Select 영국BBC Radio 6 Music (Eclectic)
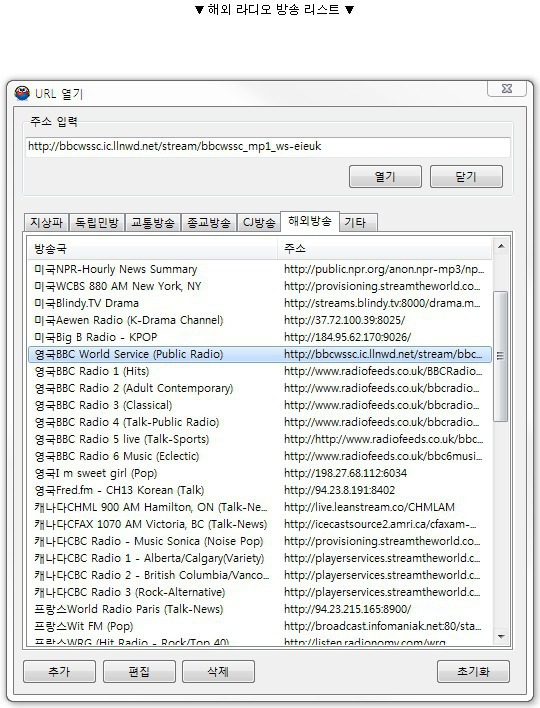 tap(259, 456)
